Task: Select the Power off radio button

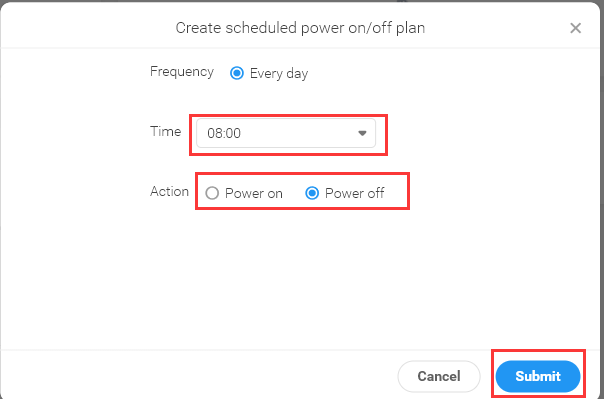Action: pos(312,193)
